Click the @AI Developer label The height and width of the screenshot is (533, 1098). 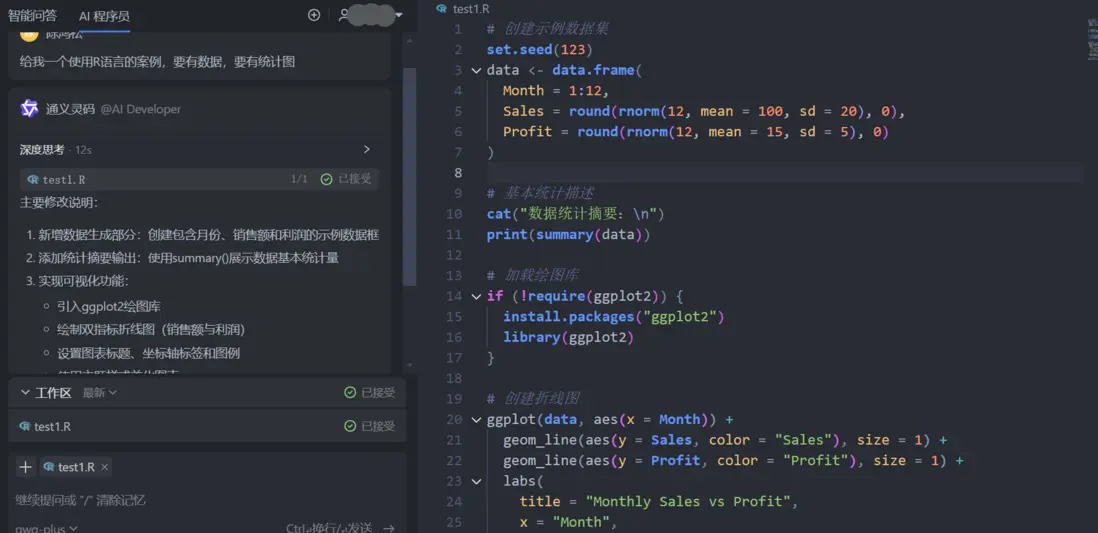tap(141, 109)
